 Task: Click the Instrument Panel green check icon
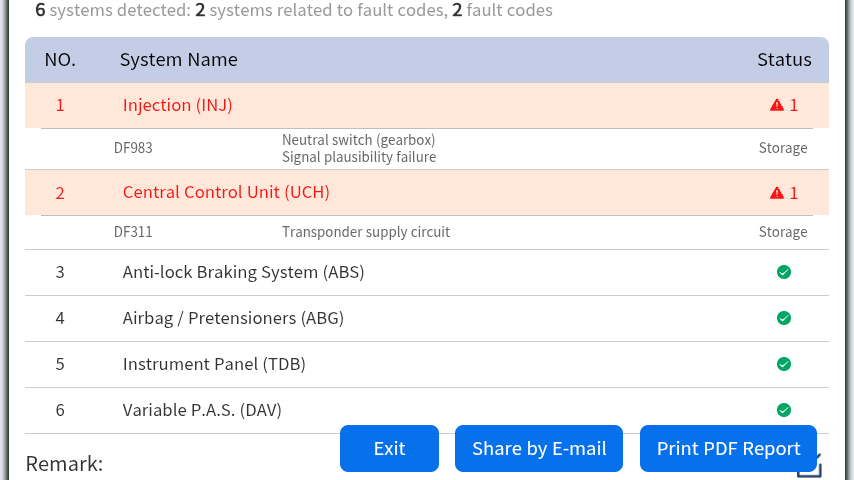(784, 364)
